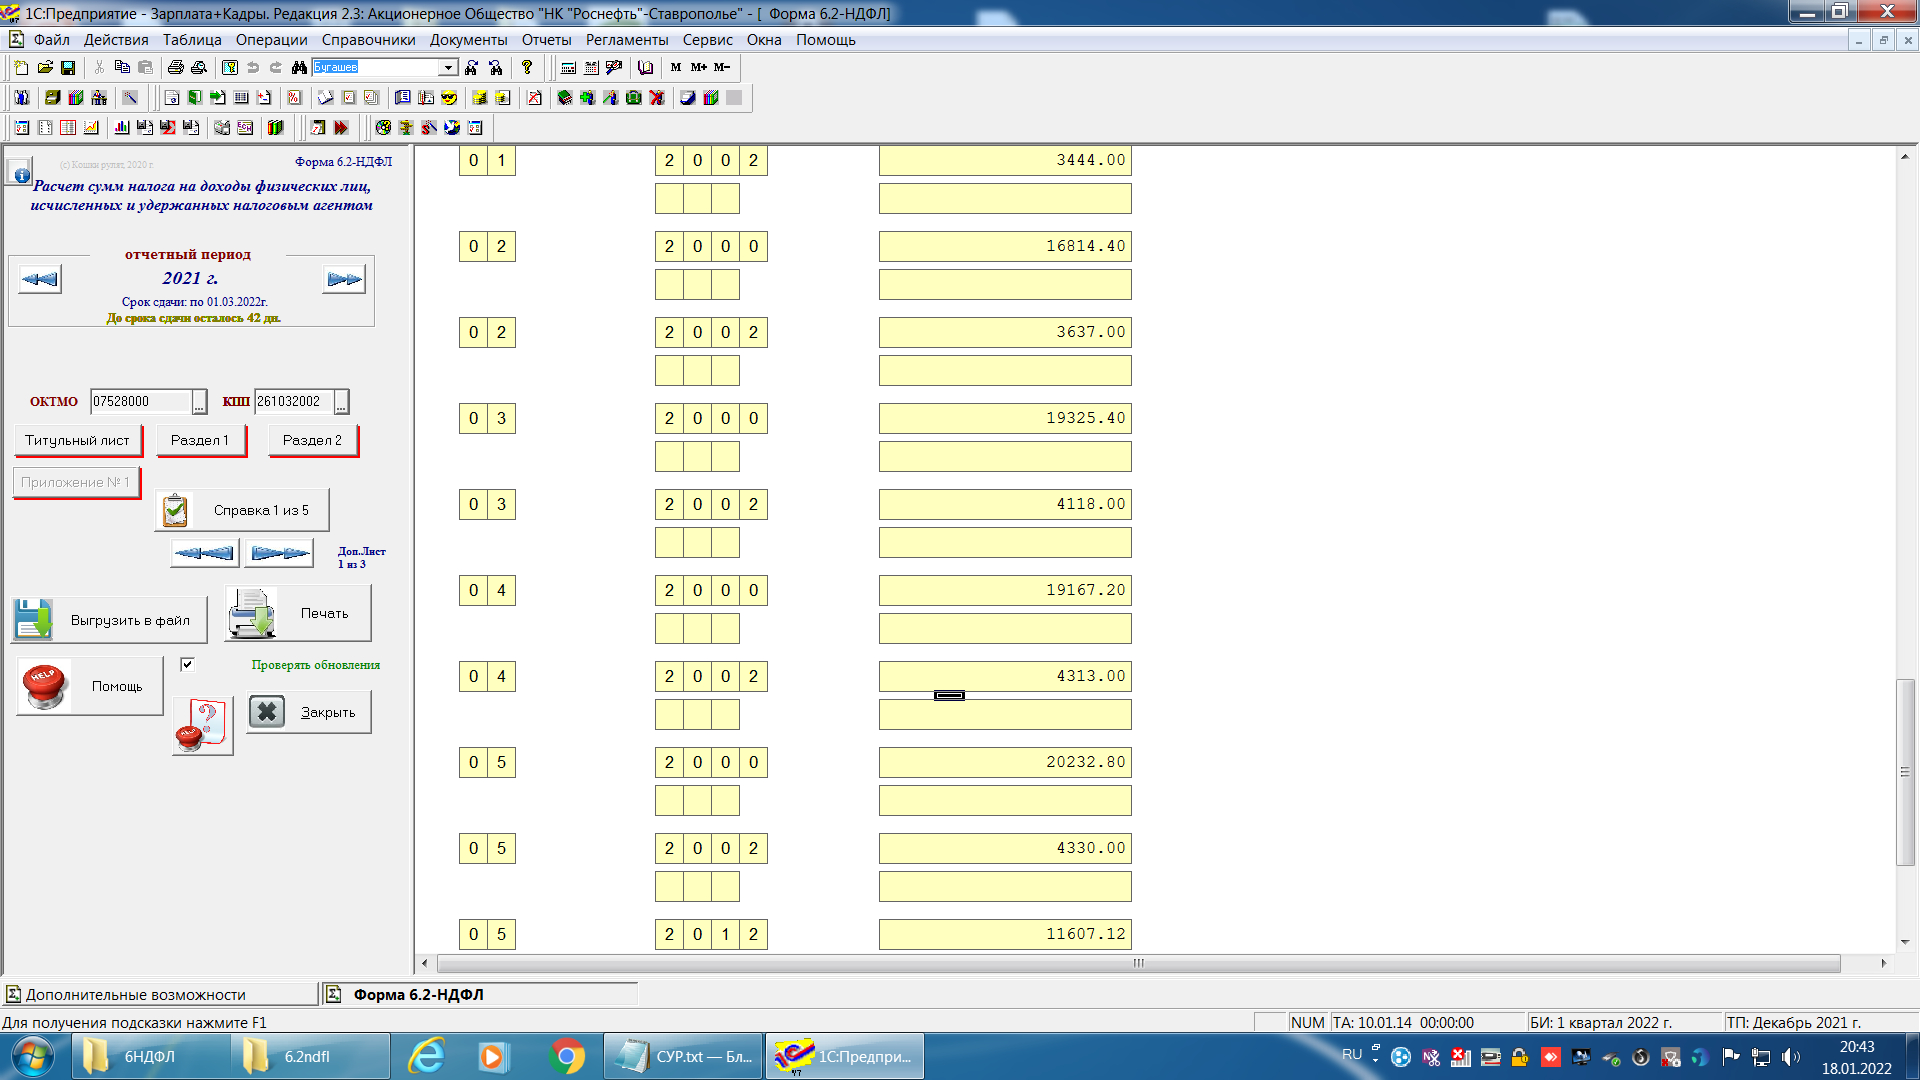Open the Операции menu
1920x1080 pixels.
coord(272,40)
